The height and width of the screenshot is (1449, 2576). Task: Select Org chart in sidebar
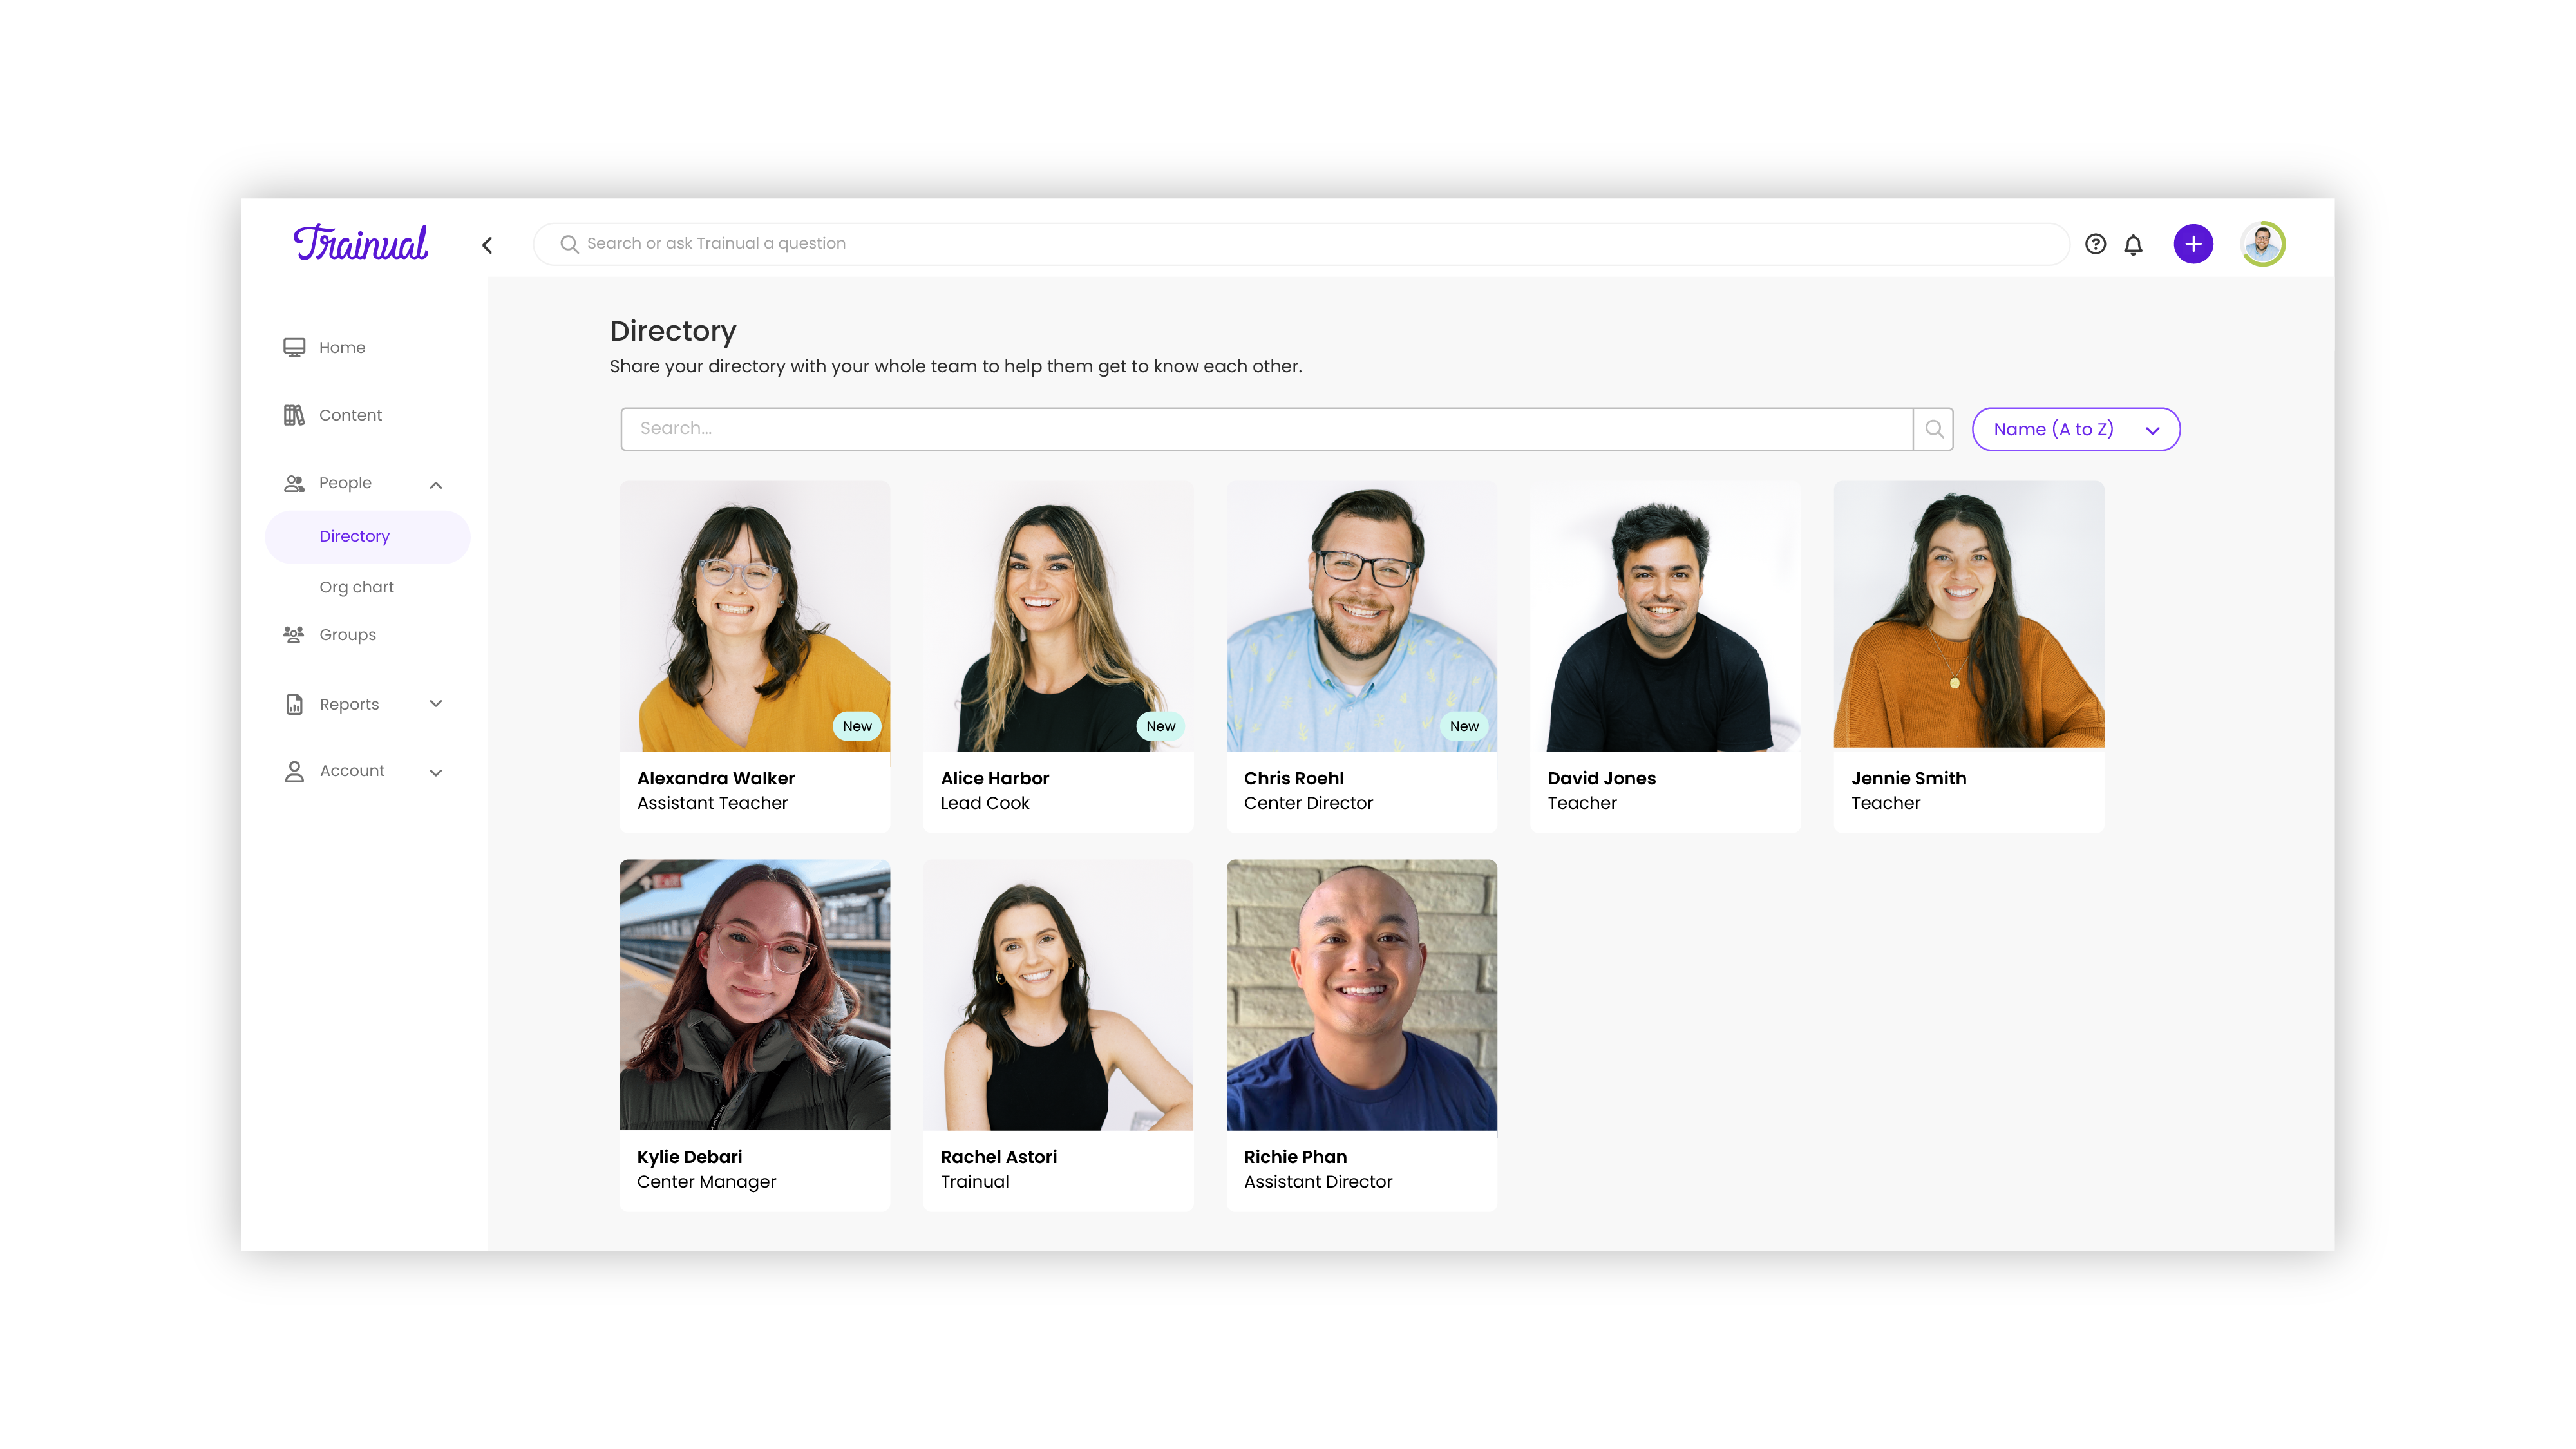[x=356, y=587]
